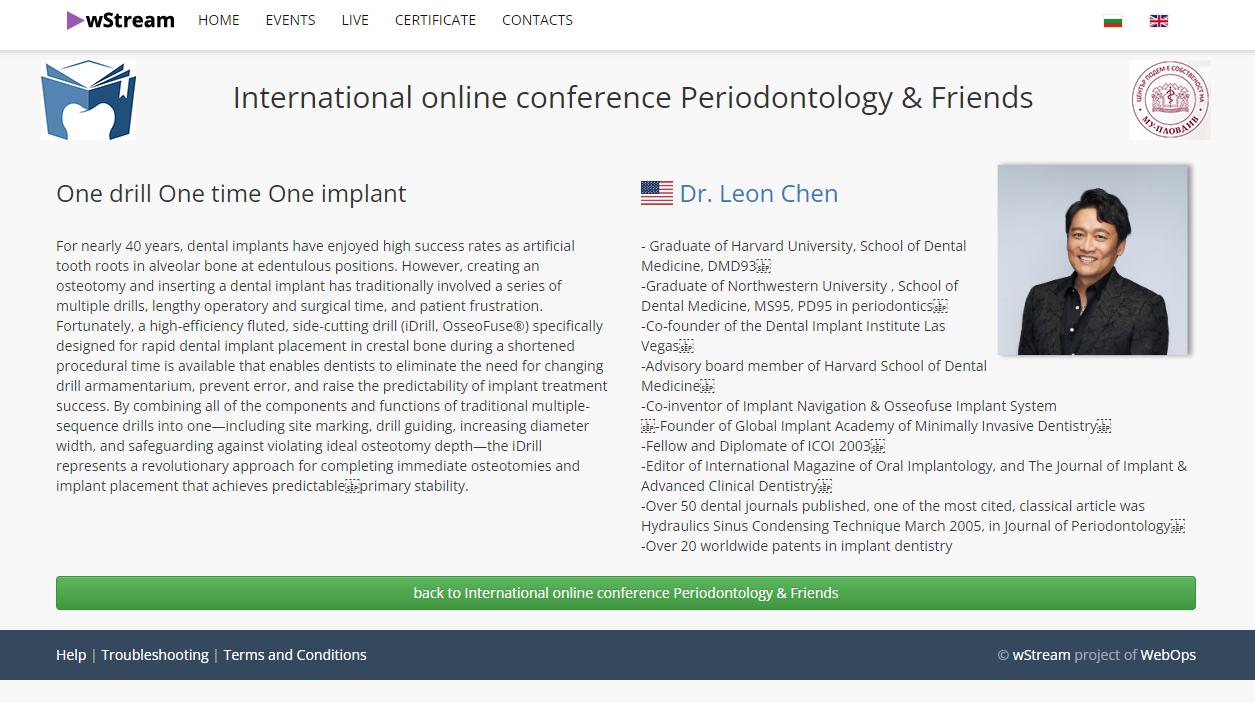Click the One drill One time One implant heading
The image size is (1255, 703).
point(231,194)
